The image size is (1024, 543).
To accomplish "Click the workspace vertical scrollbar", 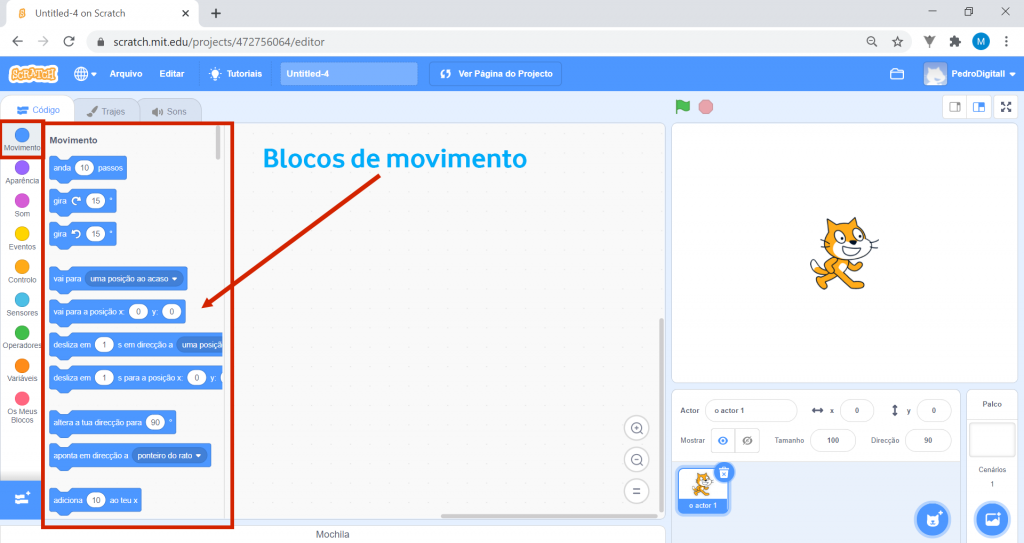I will pos(661,416).
